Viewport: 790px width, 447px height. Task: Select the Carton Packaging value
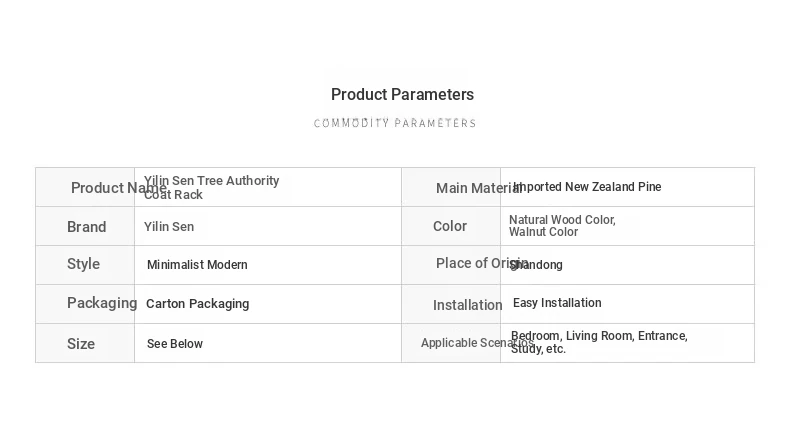pos(198,304)
